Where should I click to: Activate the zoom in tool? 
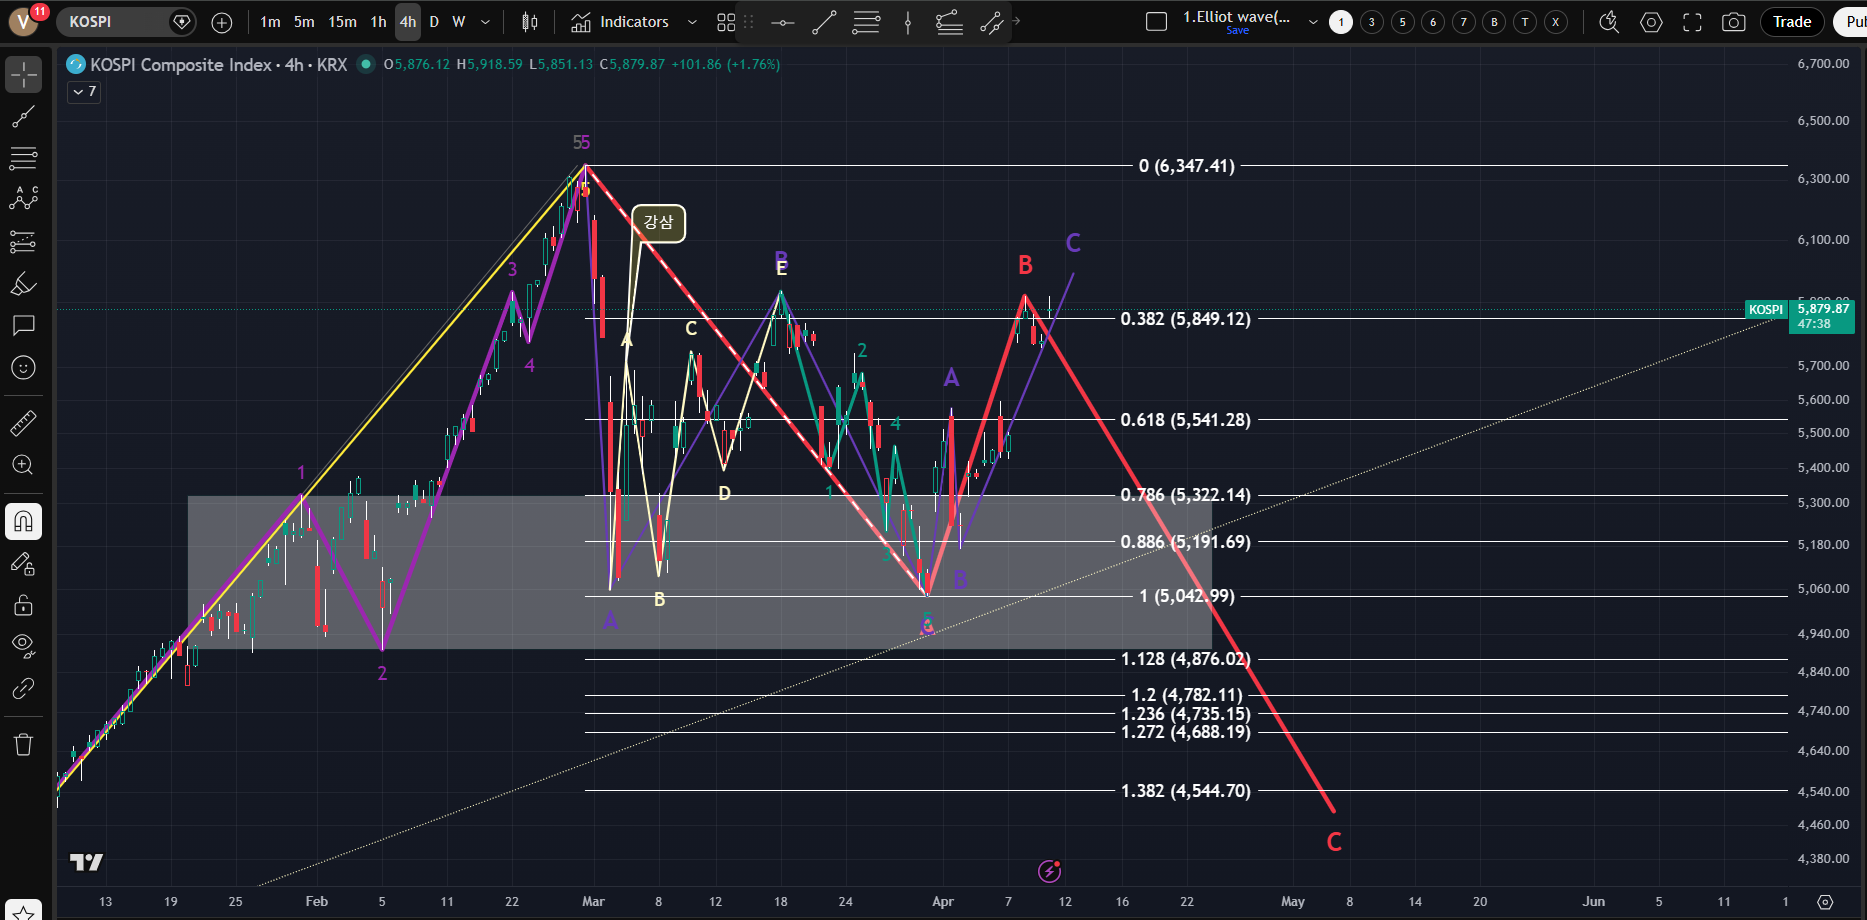click(x=24, y=465)
